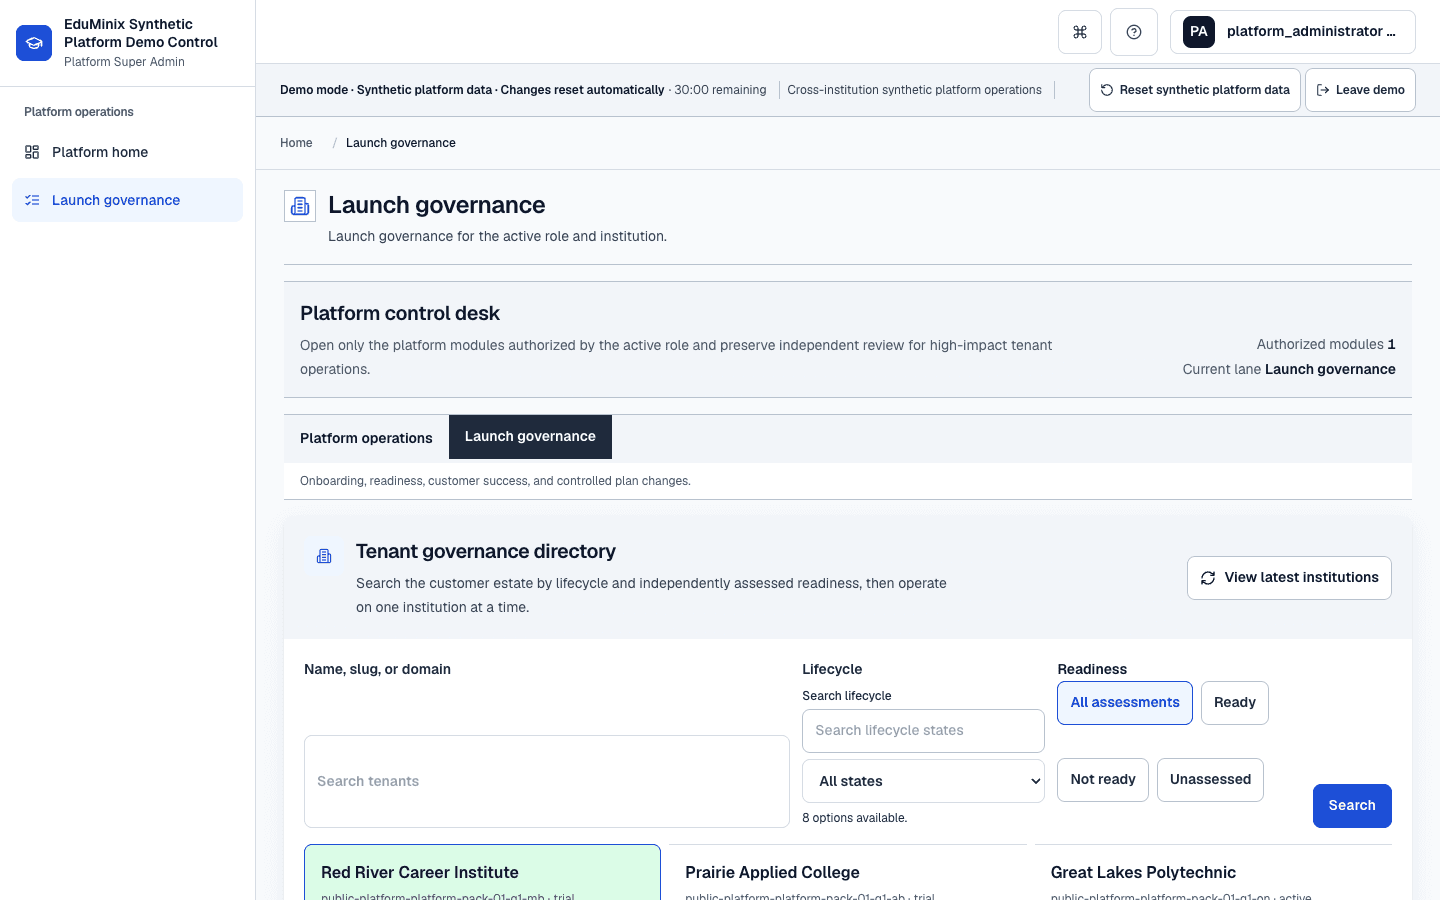Screen dimensions: 1440x900
Task: Click the Launch governance checklist icon in sidebar
Action: (x=32, y=200)
